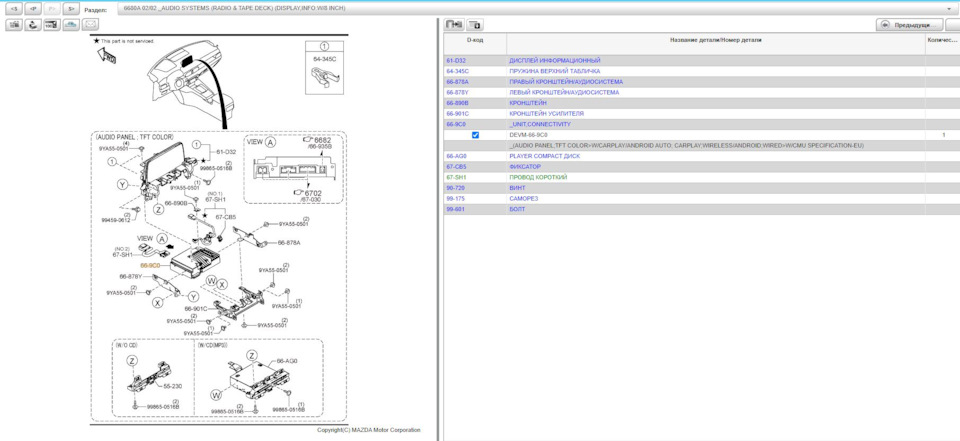The height and width of the screenshot is (441, 960).
Task: Uncheck the DEVM-66-9C0 checkbox
Action: pyautogui.click(x=476, y=135)
